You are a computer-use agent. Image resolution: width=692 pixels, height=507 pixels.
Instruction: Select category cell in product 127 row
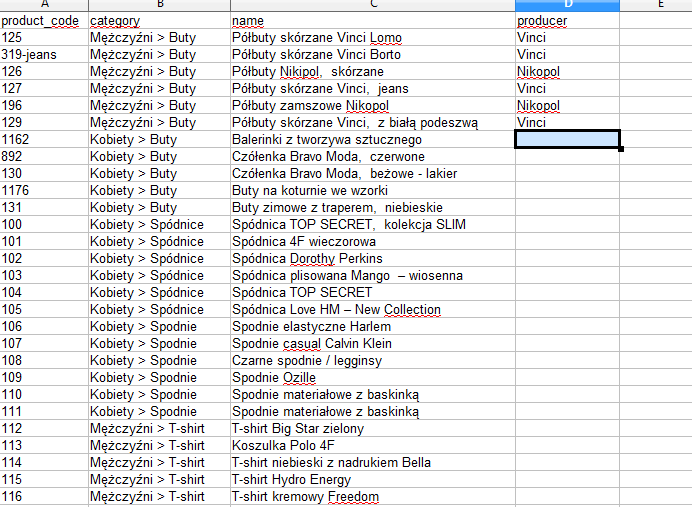pos(159,89)
